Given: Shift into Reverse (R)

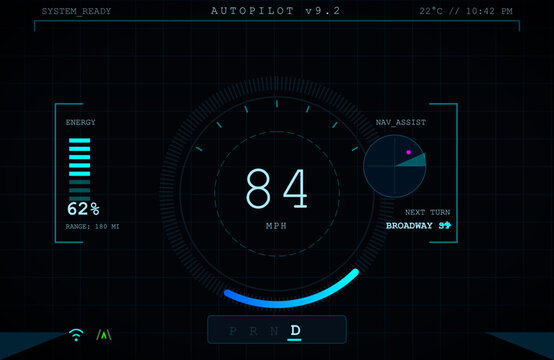Looking at the screenshot, I should pyautogui.click(x=253, y=331).
